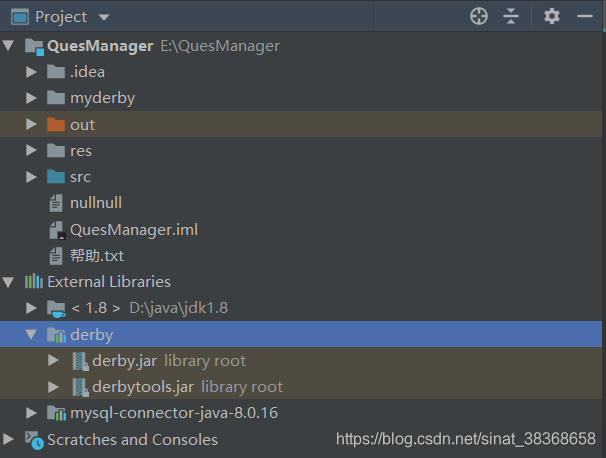606x458 pixels.
Task: Collapse the External Libraries node
Action: 9,282
